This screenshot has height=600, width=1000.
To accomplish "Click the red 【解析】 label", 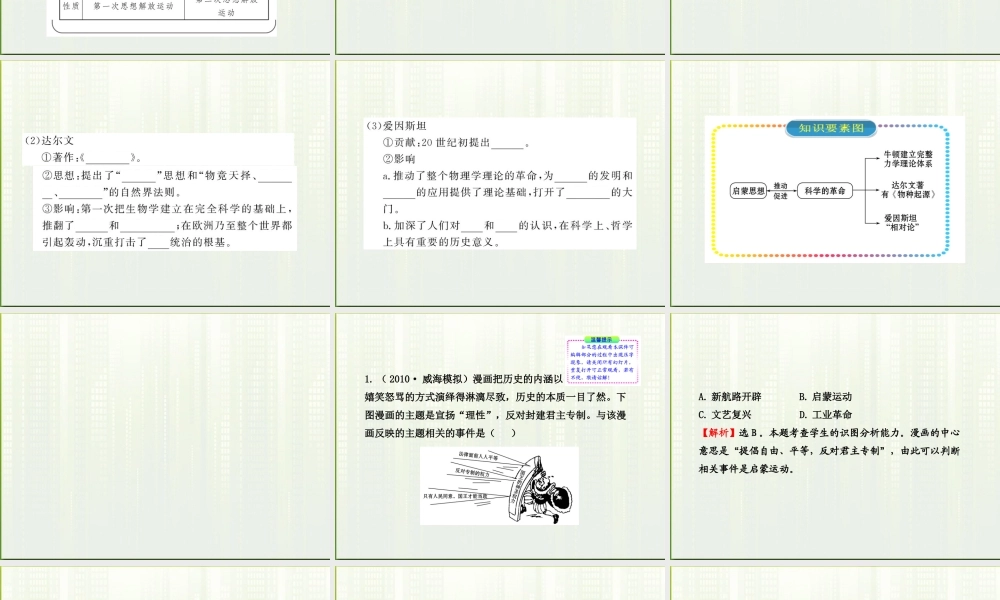I will pos(718,432).
